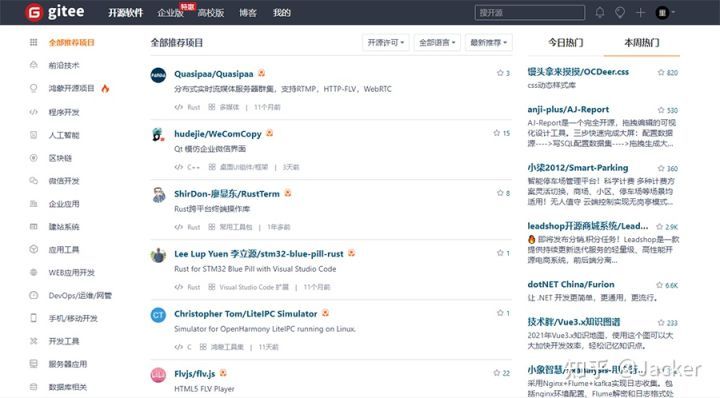The image size is (720, 398).
Task: Click the CT avatar of Christopher Tom
Action: 158,315
